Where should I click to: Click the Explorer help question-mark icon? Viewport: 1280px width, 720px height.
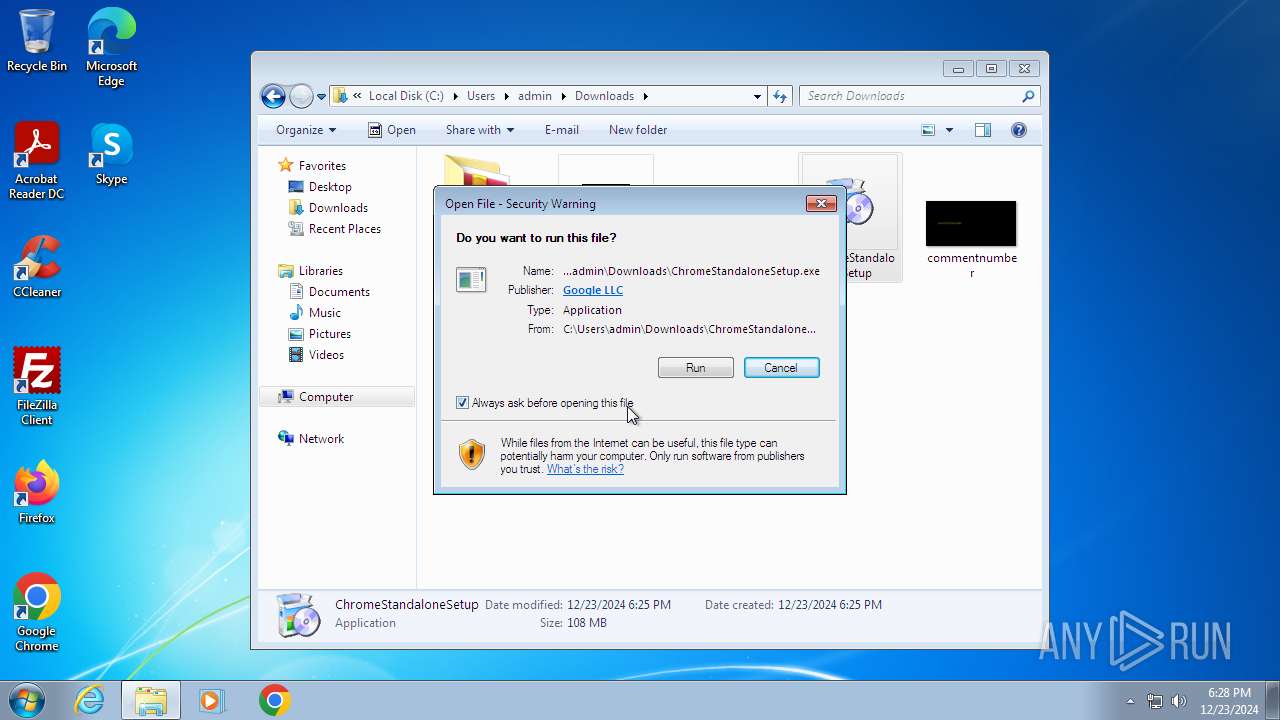1019,130
